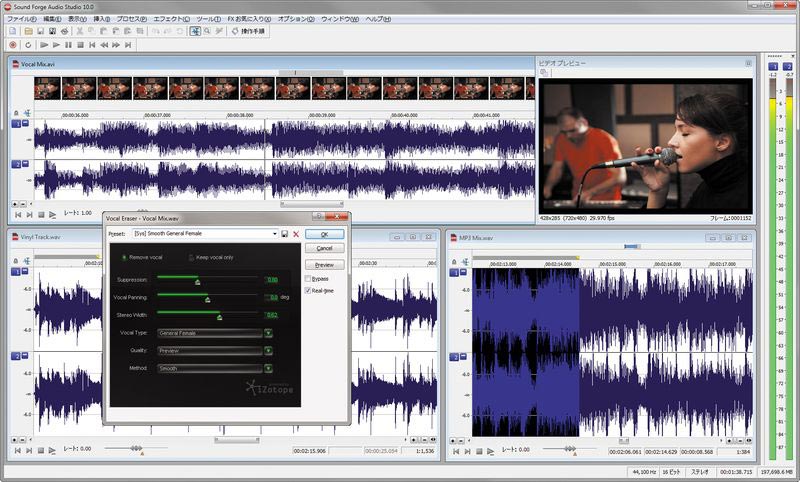Expand the Quality dropdown arrow
Screen dimensions: 800x482
pyautogui.click(x=268, y=351)
